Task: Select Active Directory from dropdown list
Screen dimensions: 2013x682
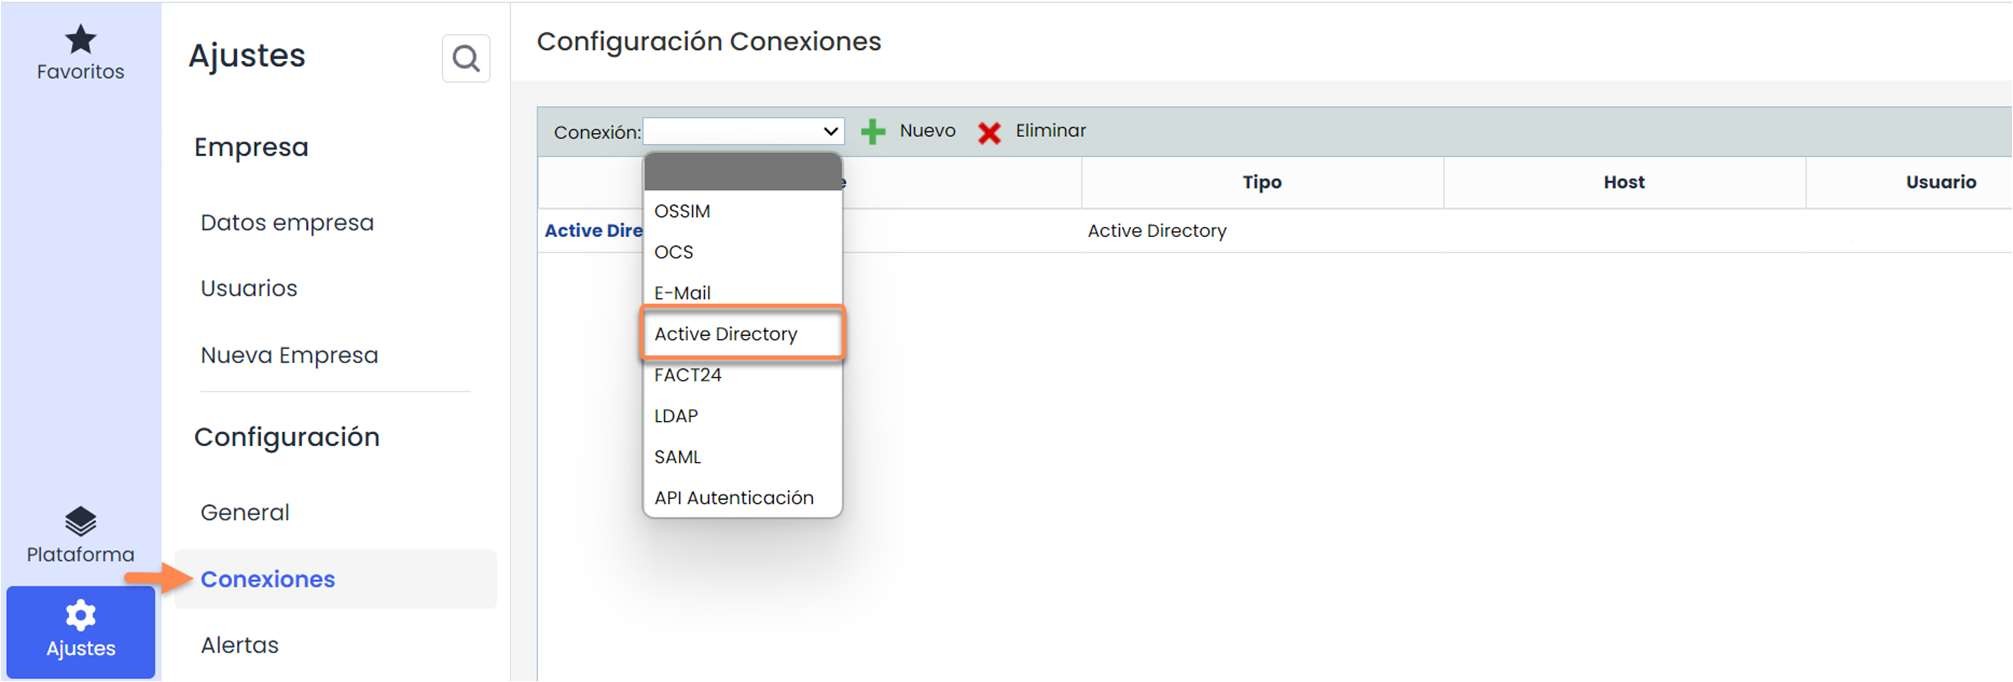Action: pos(726,334)
